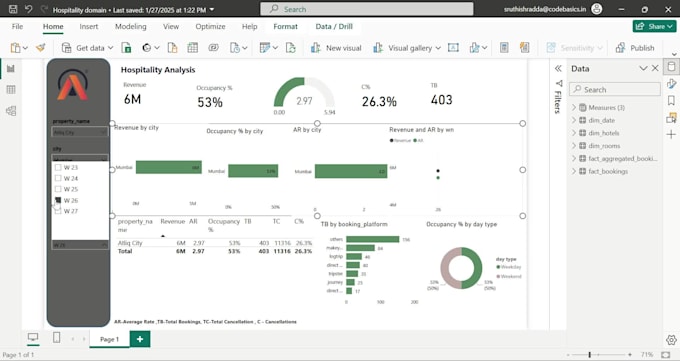Switch to the Modeling ribbon tab
Screen dimensions: 680x361
tap(131, 26)
